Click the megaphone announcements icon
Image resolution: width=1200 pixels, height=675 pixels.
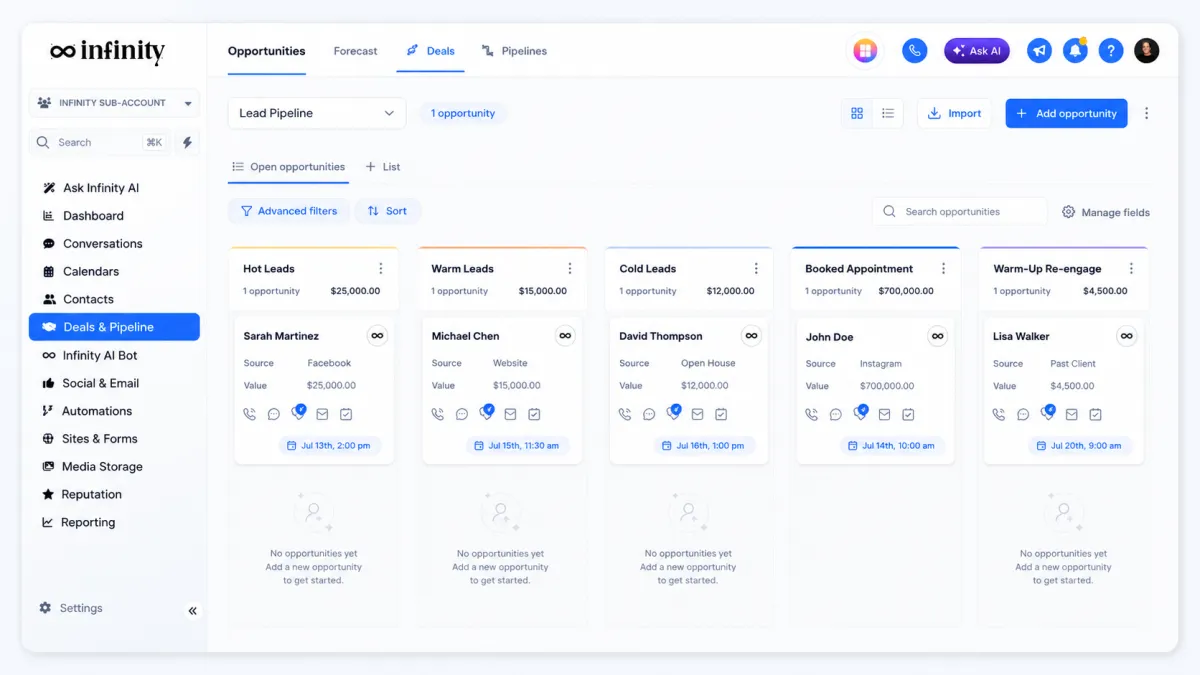tap(1039, 51)
